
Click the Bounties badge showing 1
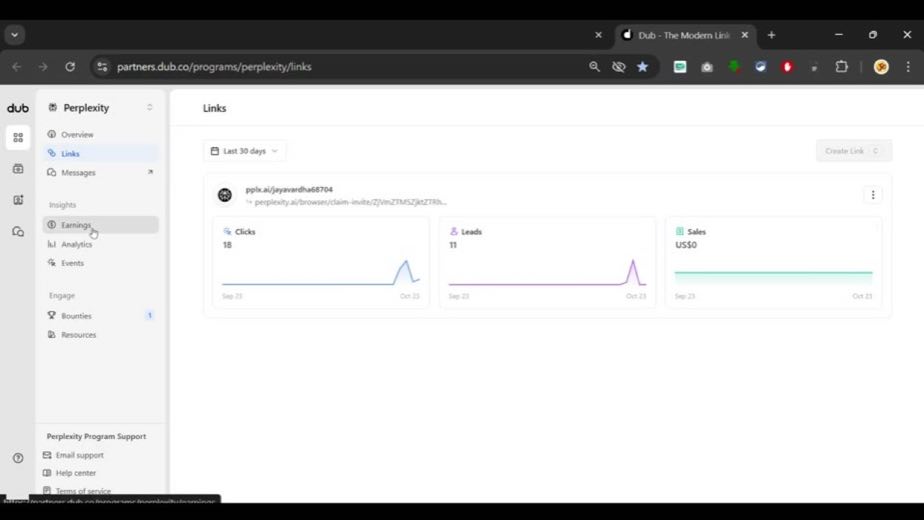(150, 315)
